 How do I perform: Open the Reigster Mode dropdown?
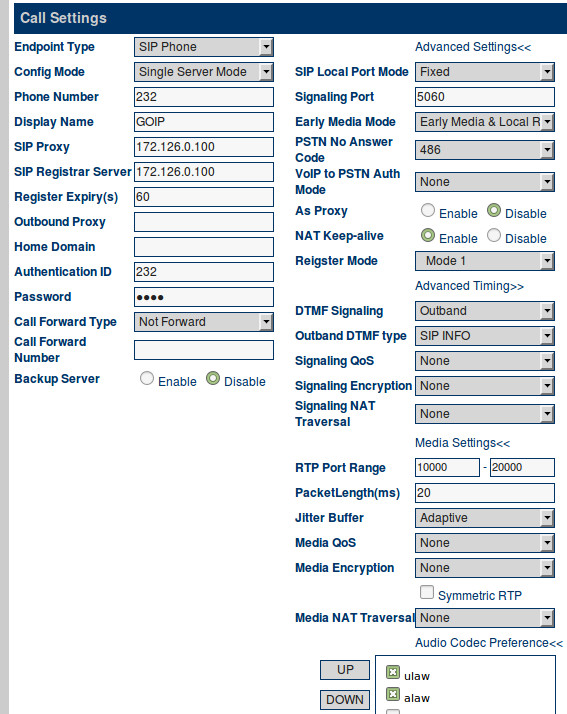pyautogui.click(x=485, y=261)
